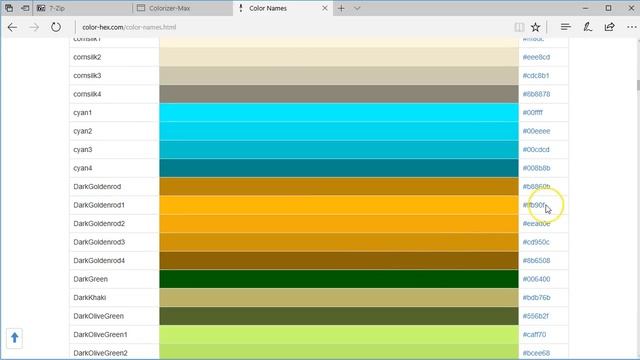Open reading view icon

(519, 27)
